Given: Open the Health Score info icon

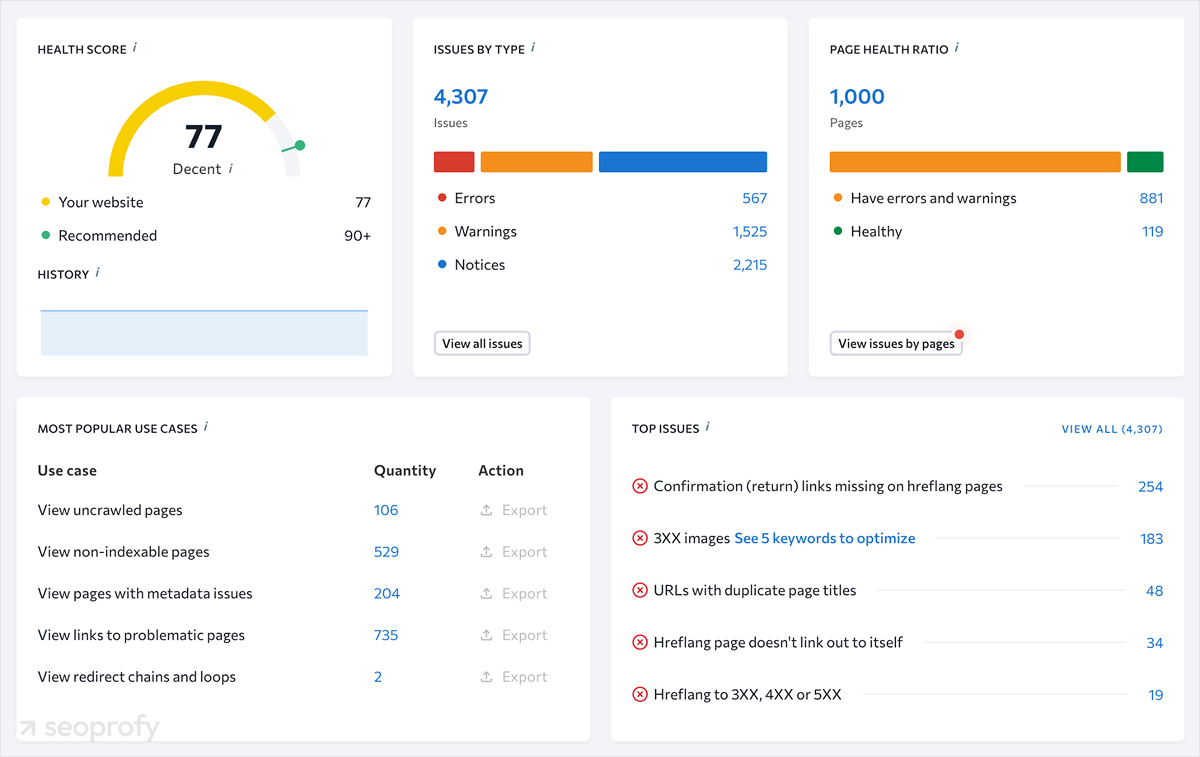Looking at the screenshot, I should (x=135, y=48).
